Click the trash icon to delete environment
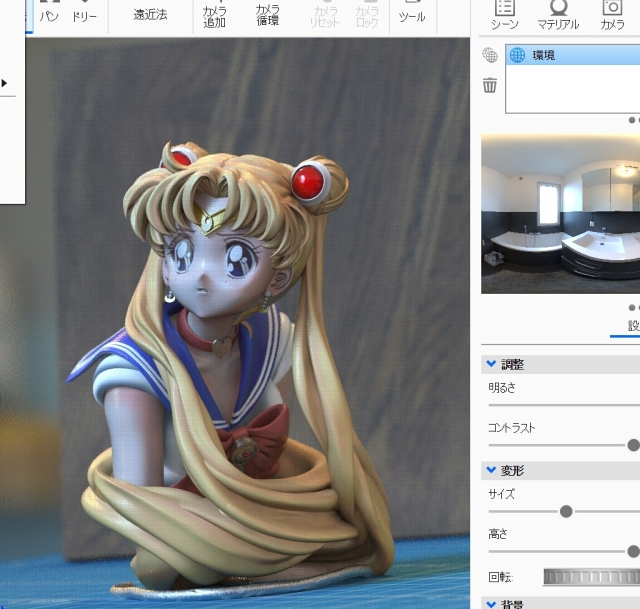This screenshot has height=609, width=640. click(x=490, y=85)
